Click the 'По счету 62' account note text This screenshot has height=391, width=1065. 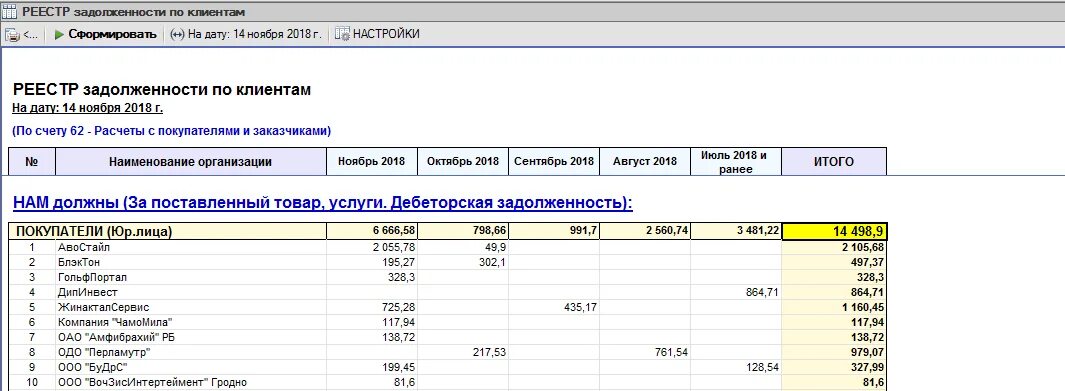[x=171, y=130]
